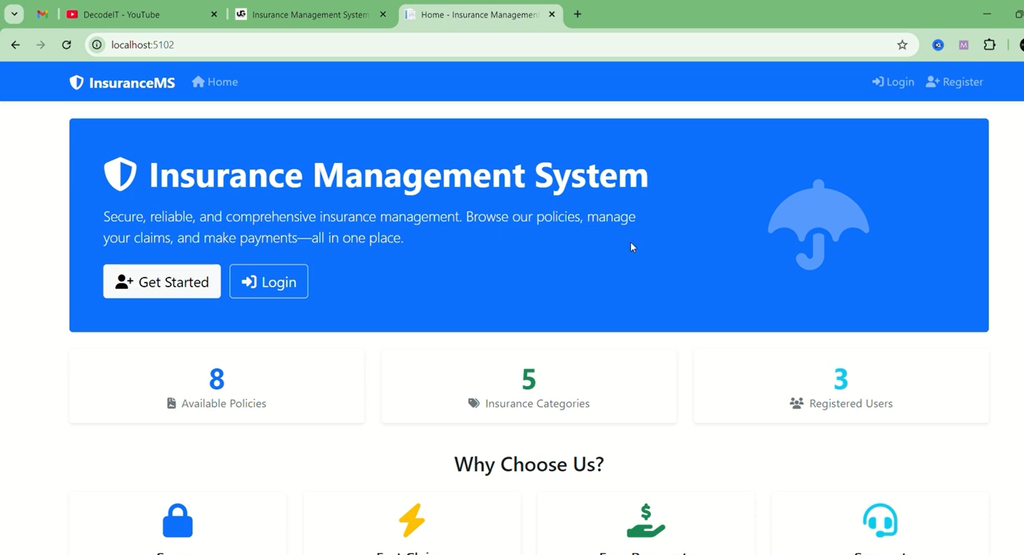1024x555 pixels.
Task: Go back in browser history
Action: tap(16, 45)
